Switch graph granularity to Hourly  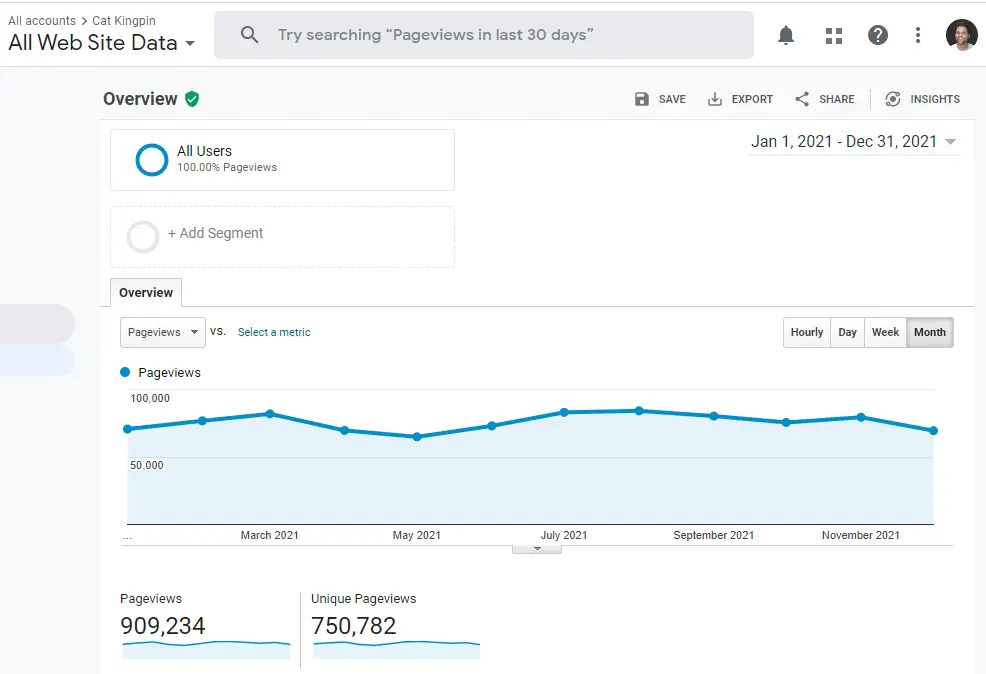(x=807, y=332)
